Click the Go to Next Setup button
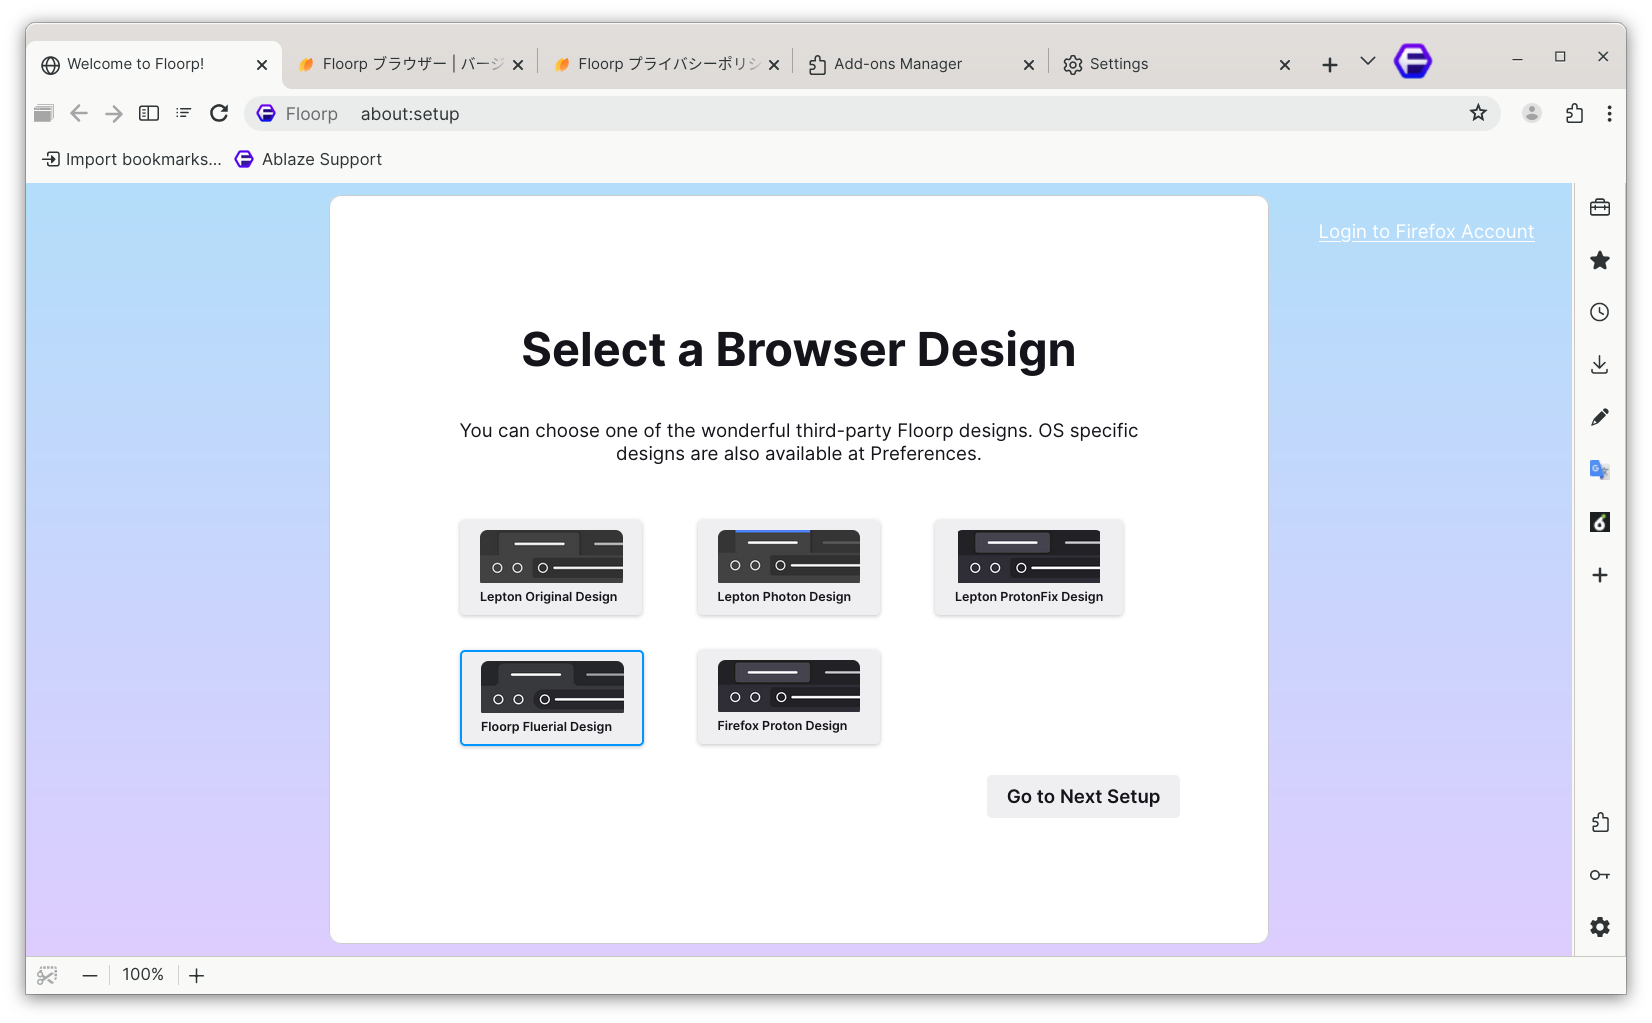 [1082, 796]
